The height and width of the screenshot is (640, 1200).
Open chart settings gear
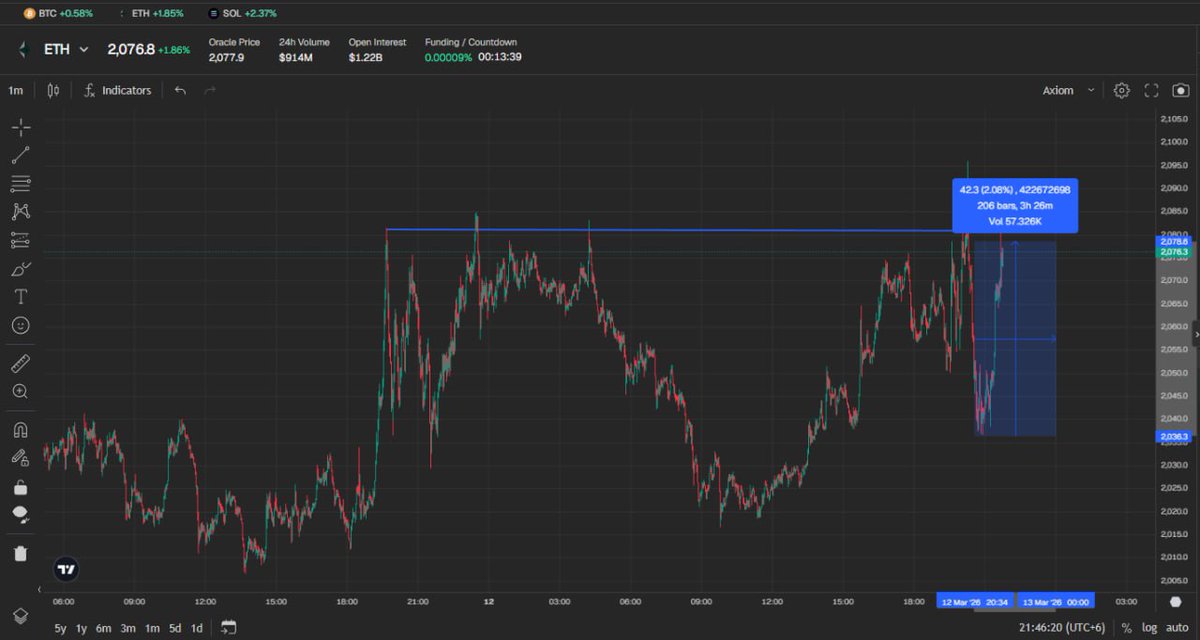pyautogui.click(x=1122, y=90)
